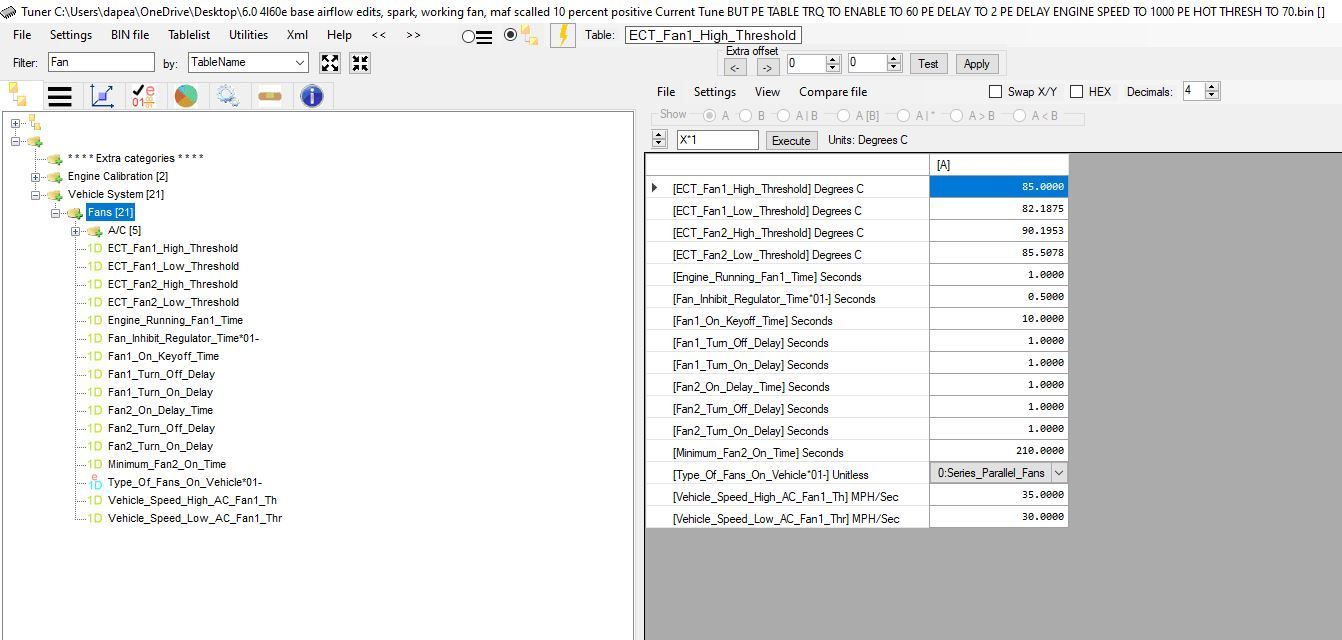Image resolution: width=1342 pixels, height=640 pixels.
Task: Open the Compare file menu
Action: (x=833, y=92)
